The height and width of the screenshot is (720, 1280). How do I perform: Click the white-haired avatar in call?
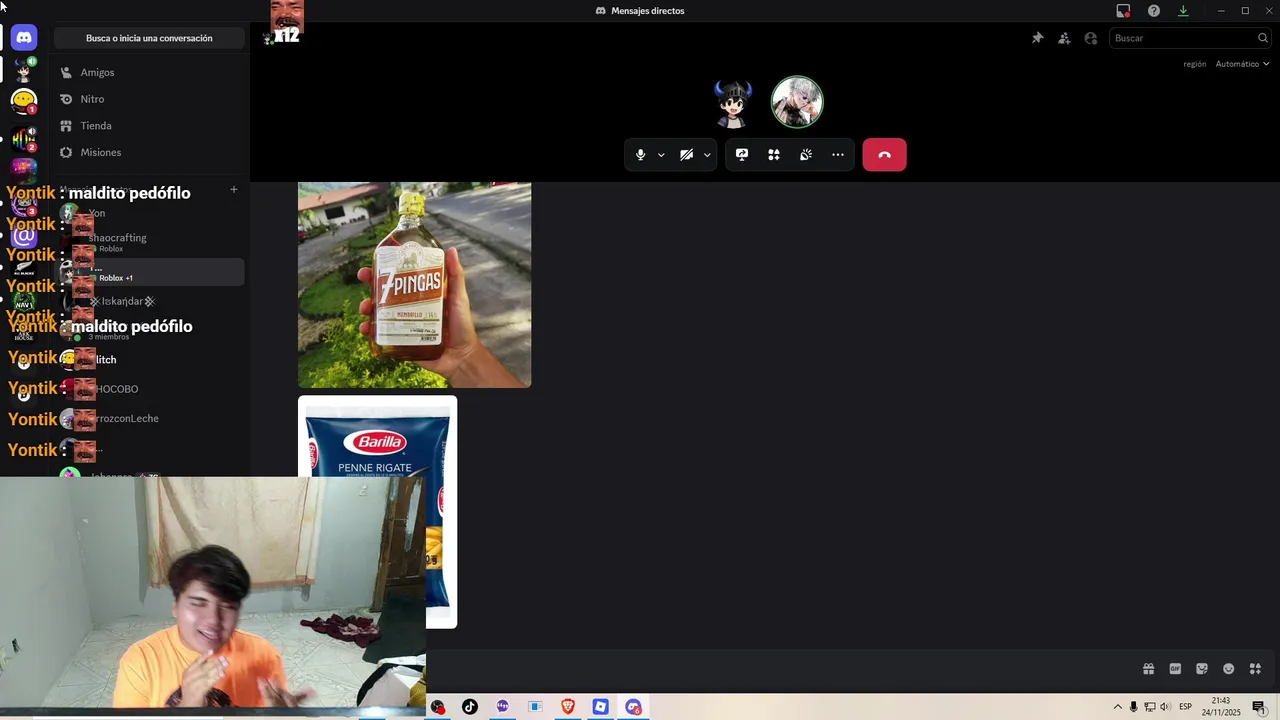click(x=797, y=102)
